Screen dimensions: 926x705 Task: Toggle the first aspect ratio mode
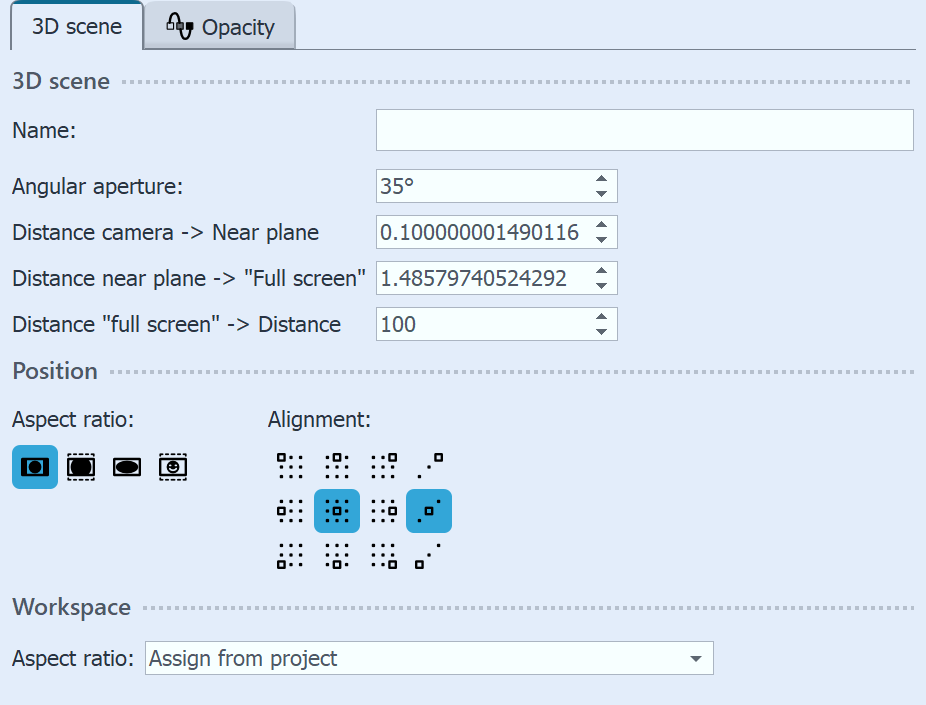(35, 466)
